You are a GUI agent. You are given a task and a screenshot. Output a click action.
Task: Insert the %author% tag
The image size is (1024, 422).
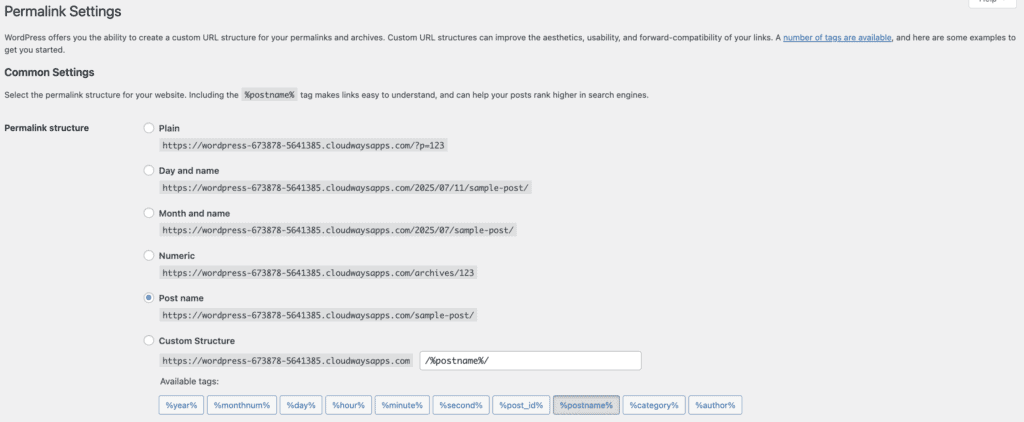coord(714,405)
